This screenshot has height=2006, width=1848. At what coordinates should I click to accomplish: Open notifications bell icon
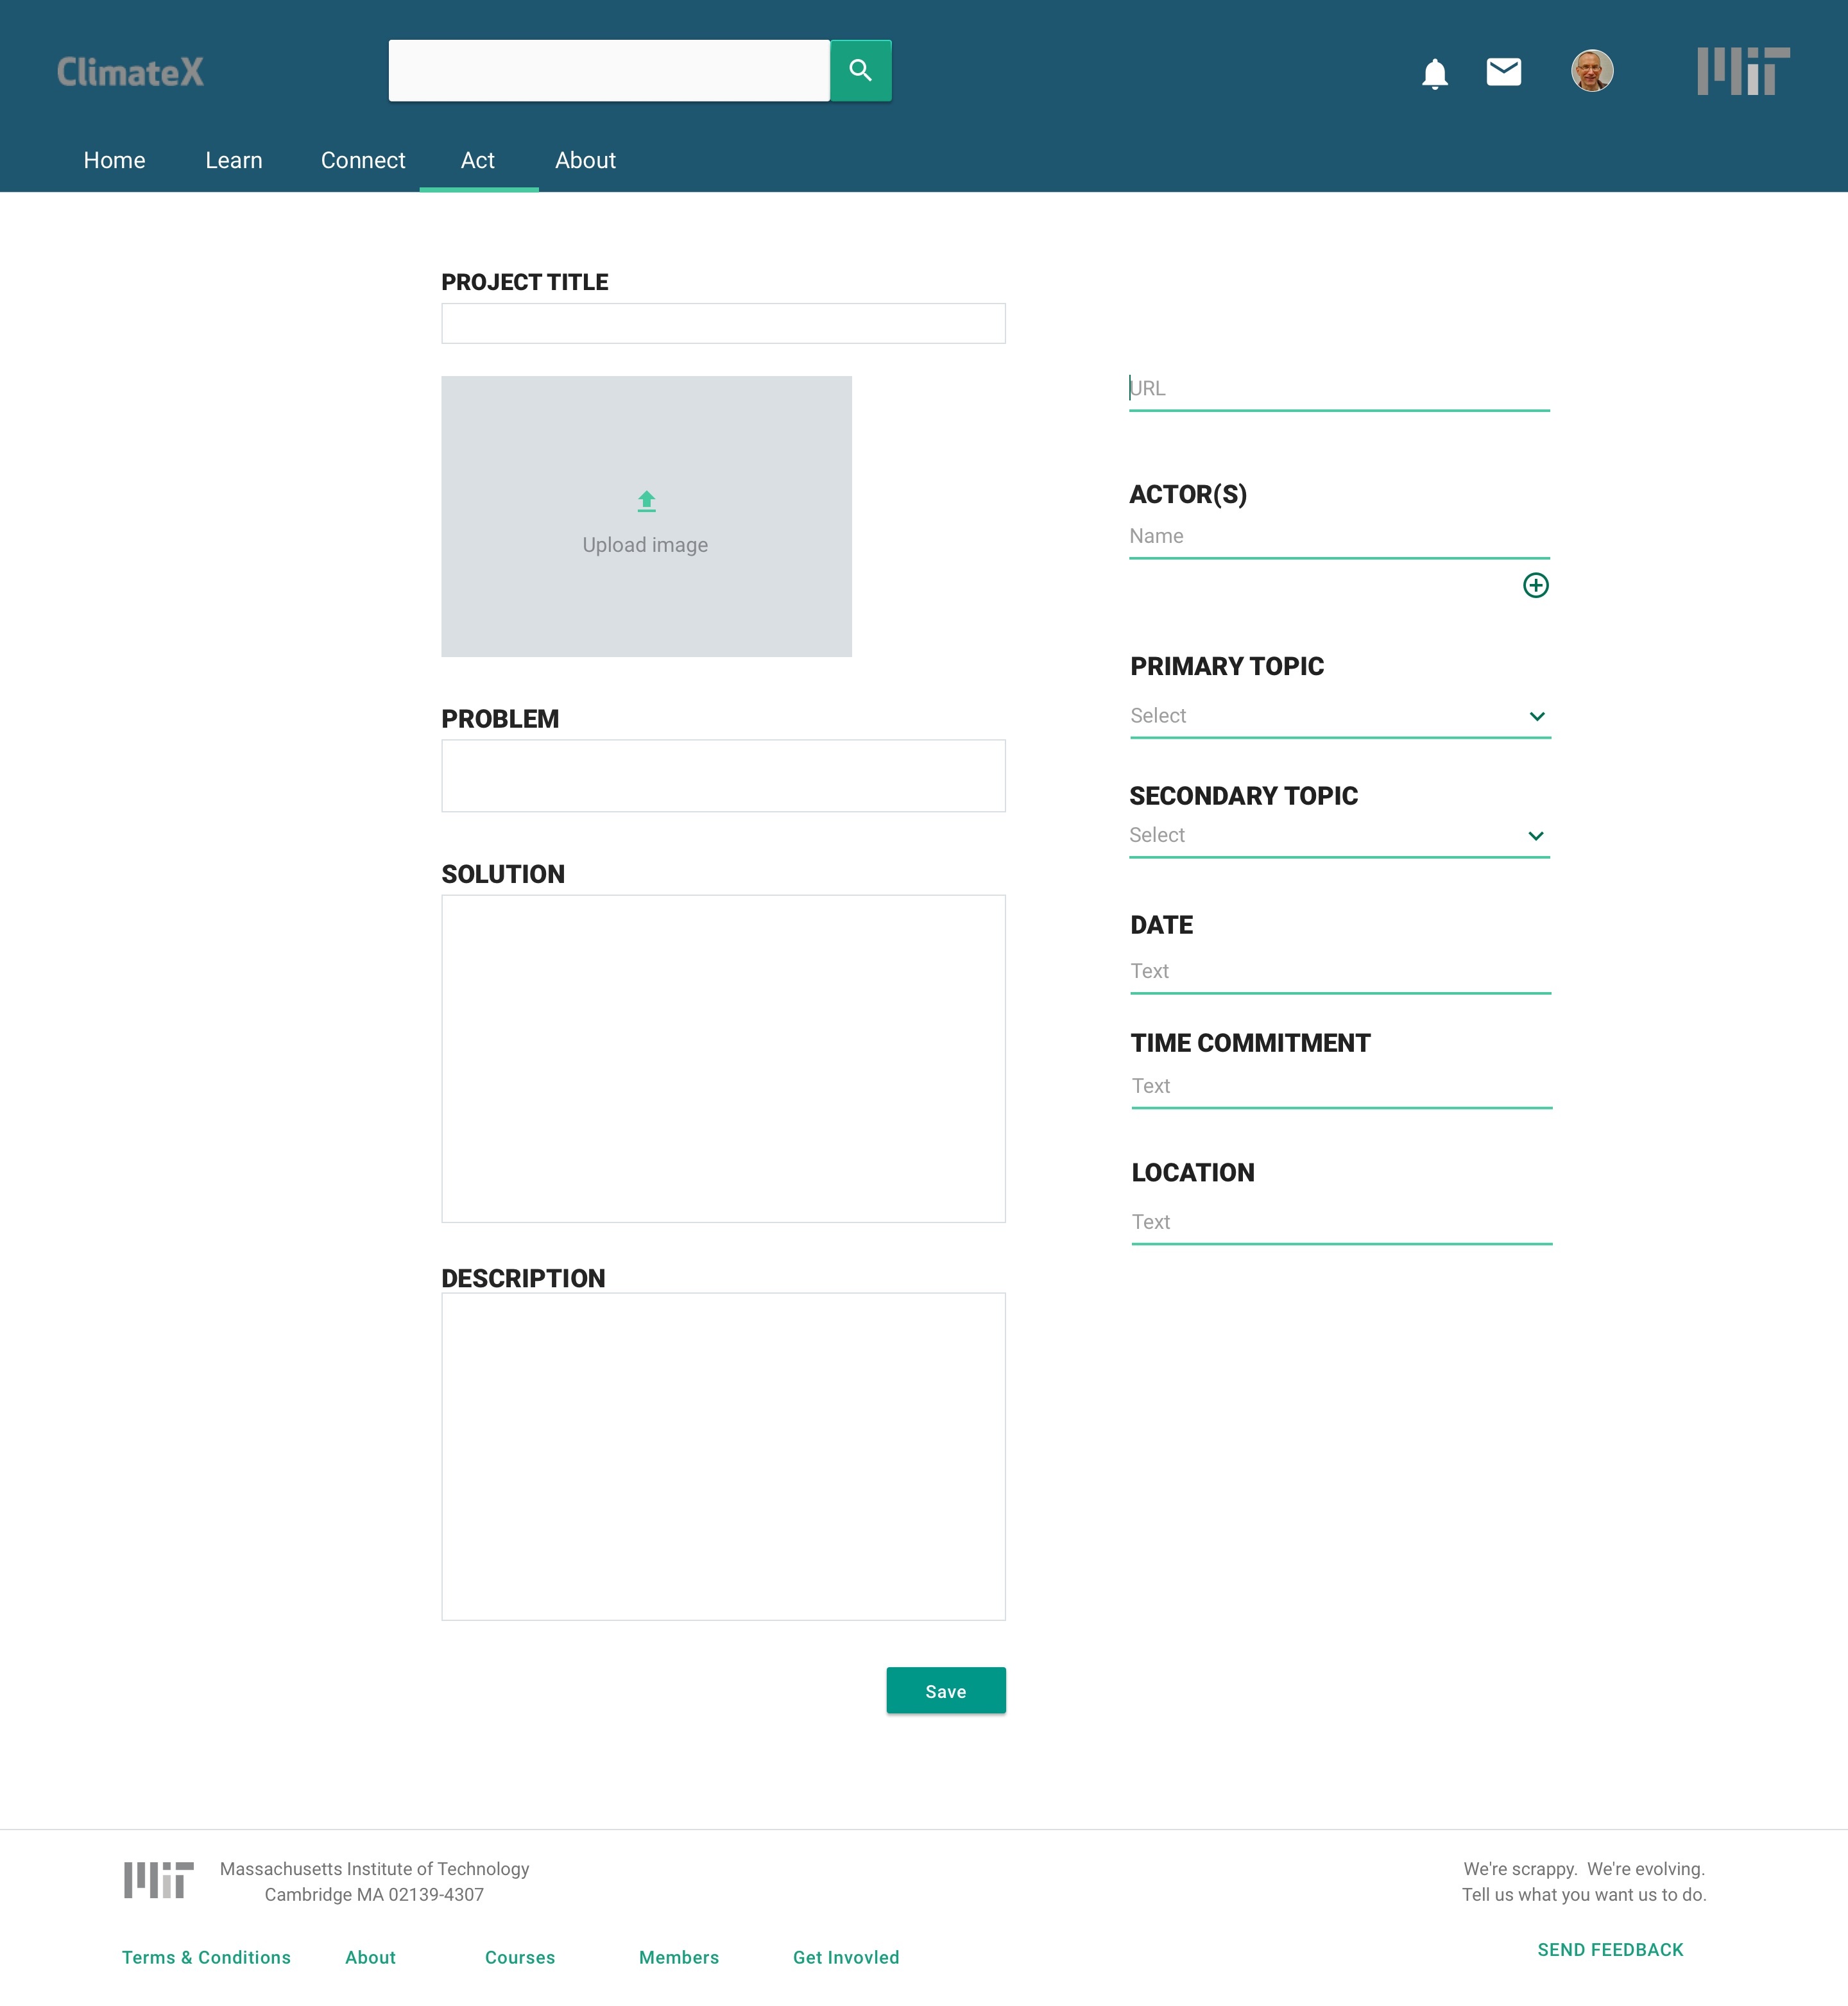1434,73
